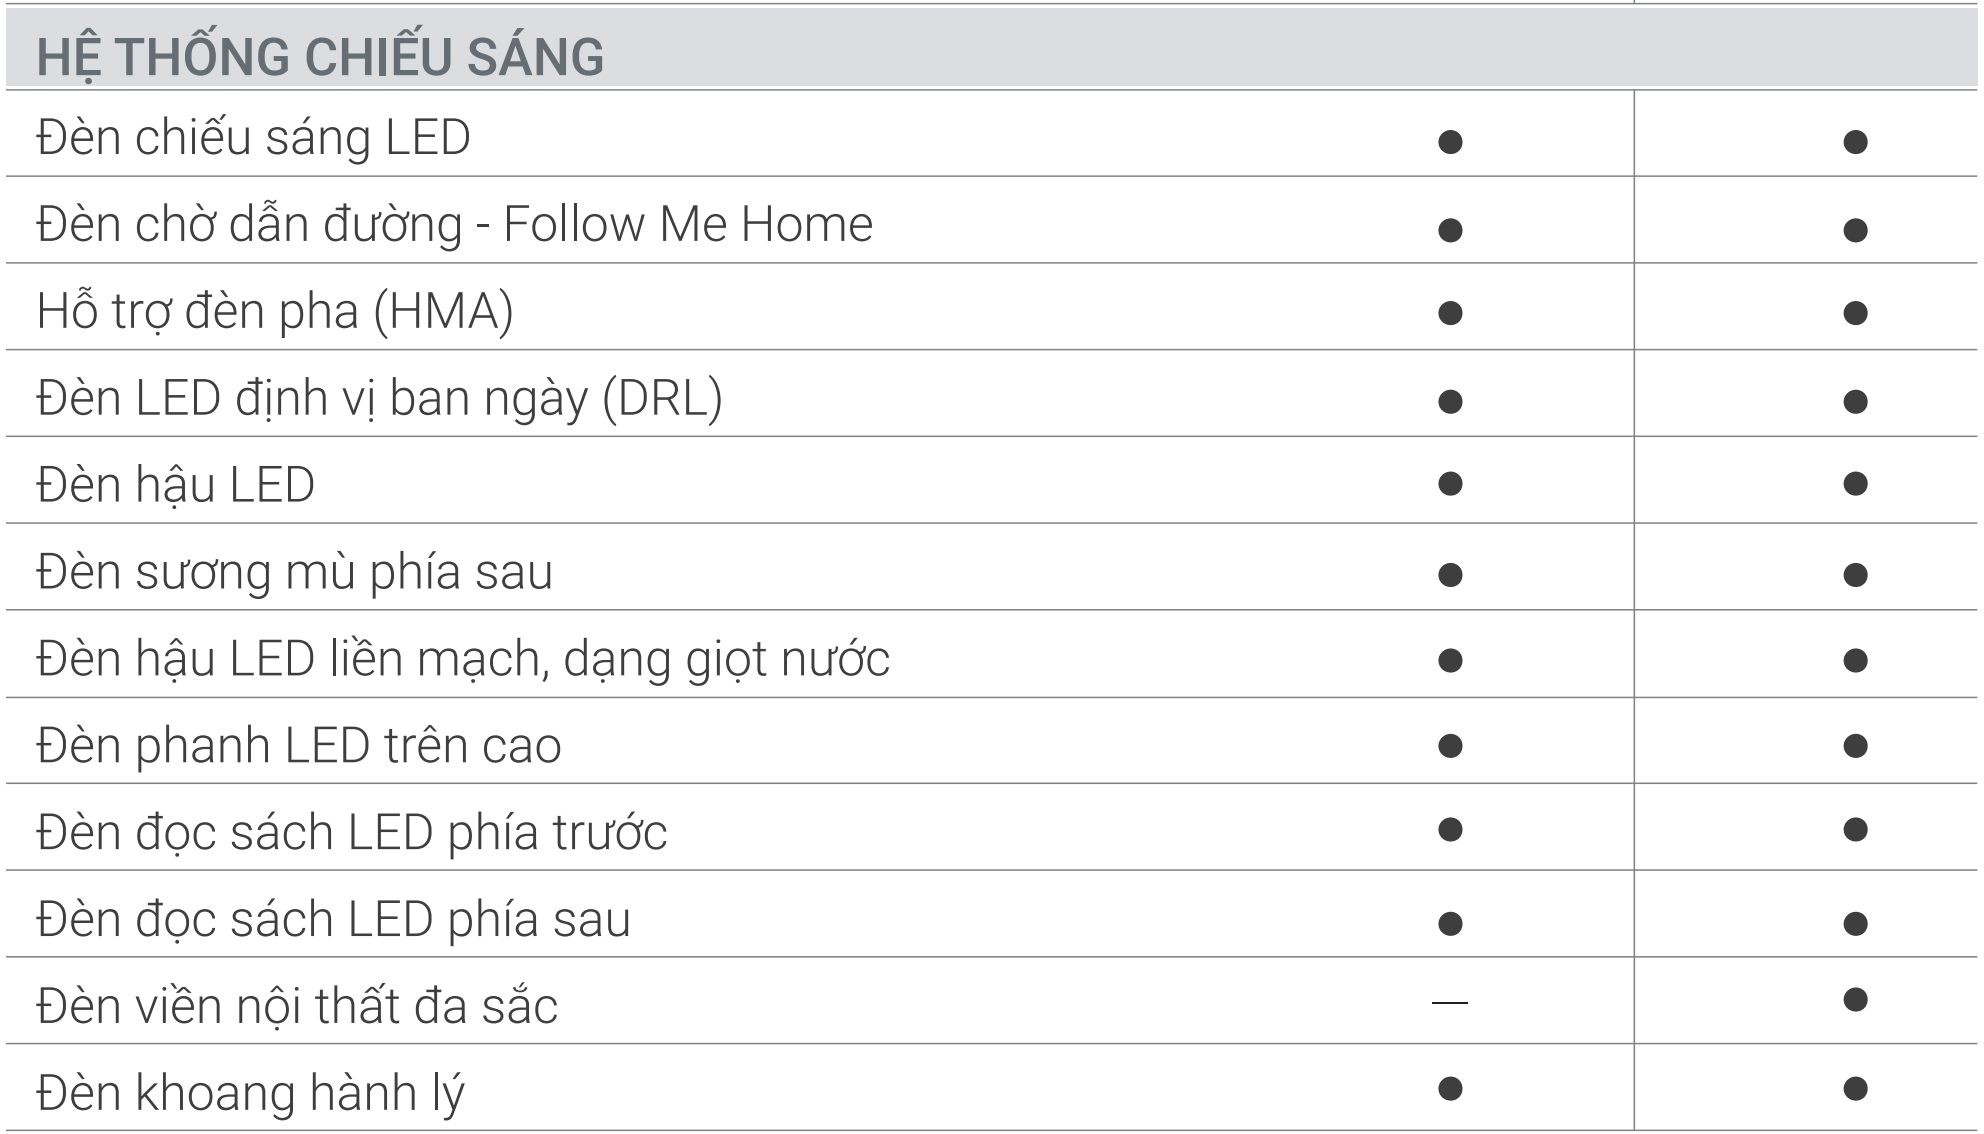This screenshot has width=1984, height=1134.
Task: Click the Đèn LED định vị ban ngày (DRL) label
Action: (379, 398)
